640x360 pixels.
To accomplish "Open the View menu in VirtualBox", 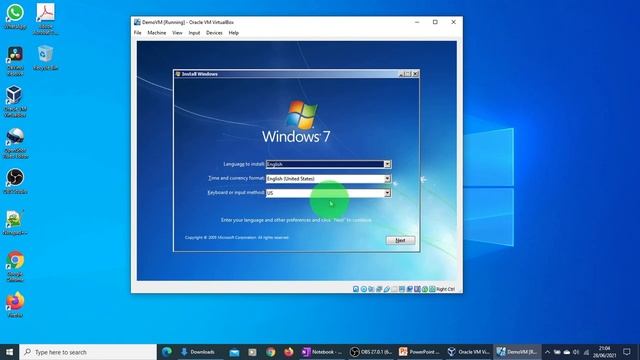I will [177, 33].
